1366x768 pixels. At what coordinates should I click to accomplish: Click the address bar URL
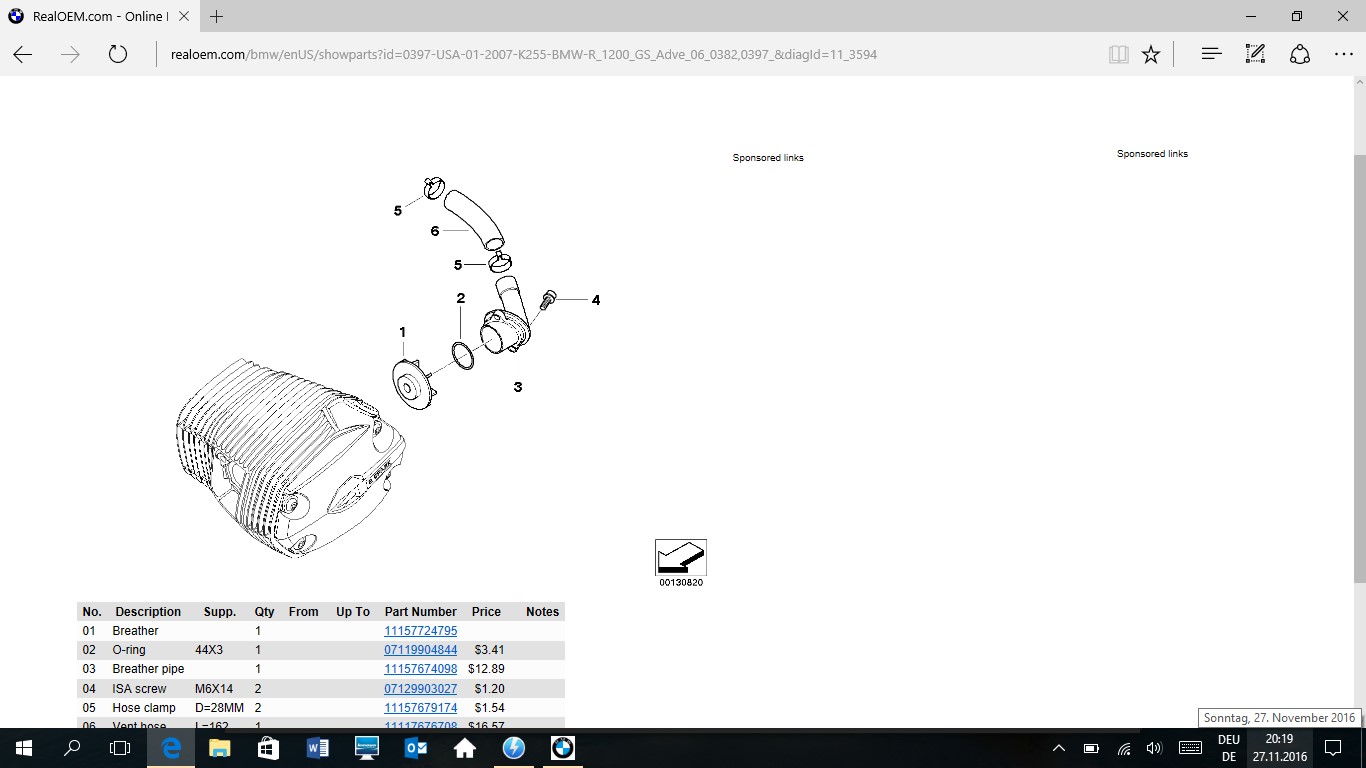(x=525, y=54)
